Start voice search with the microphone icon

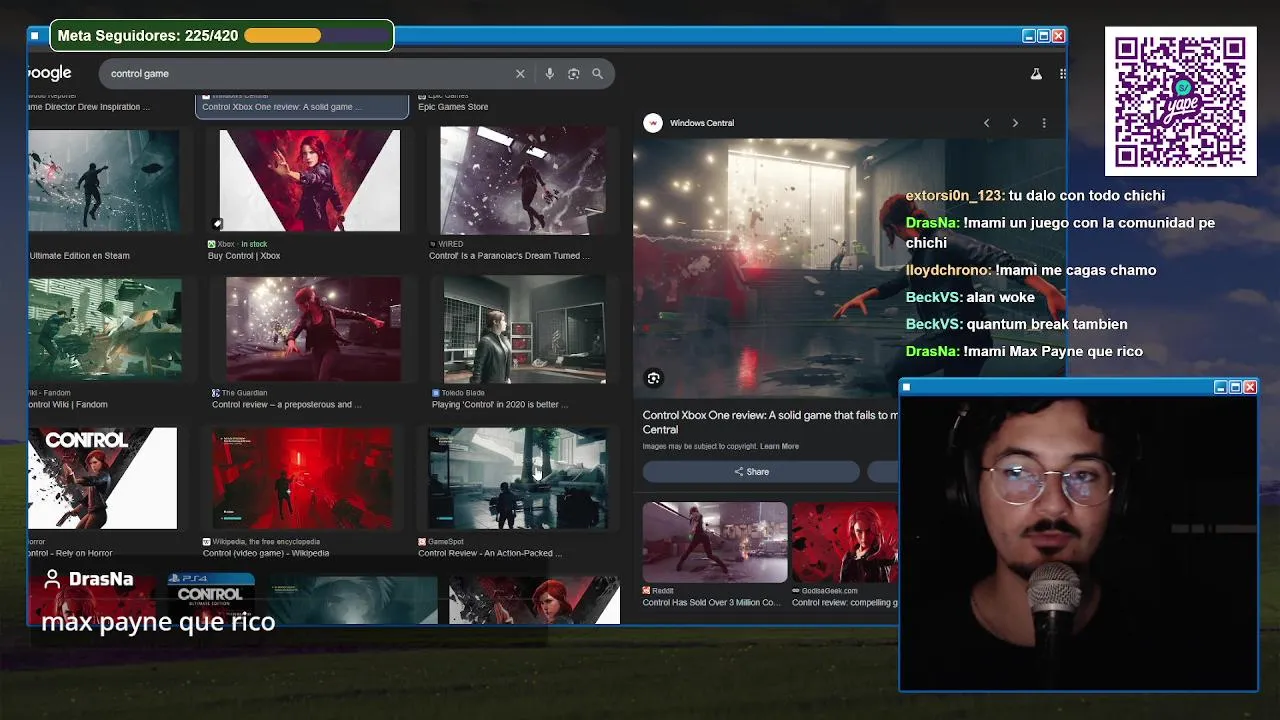pos(549,74)
